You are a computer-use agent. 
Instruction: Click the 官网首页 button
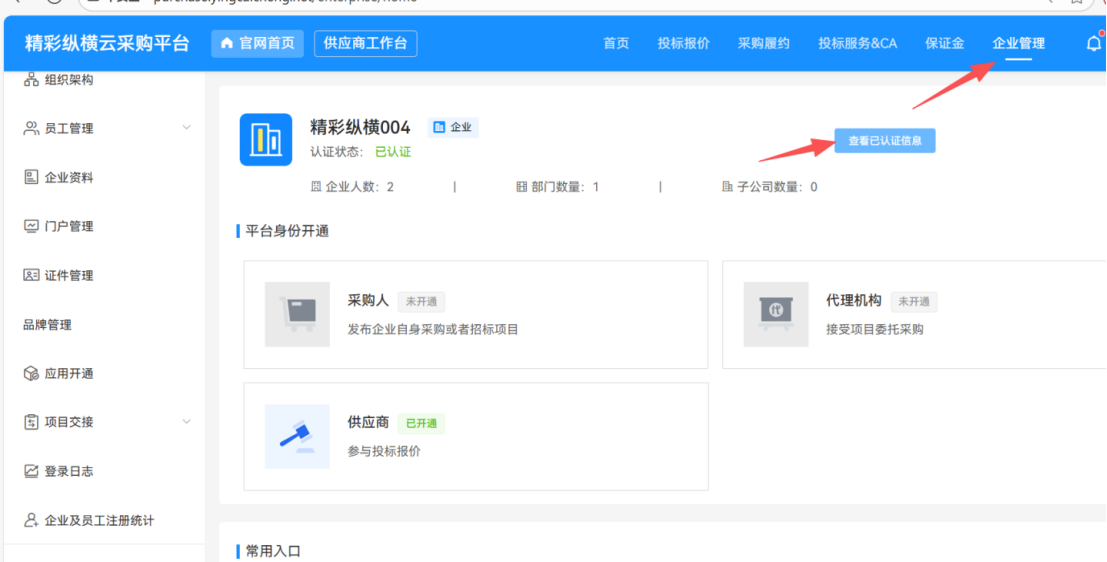pyautogui.click(x=257, y=43)
